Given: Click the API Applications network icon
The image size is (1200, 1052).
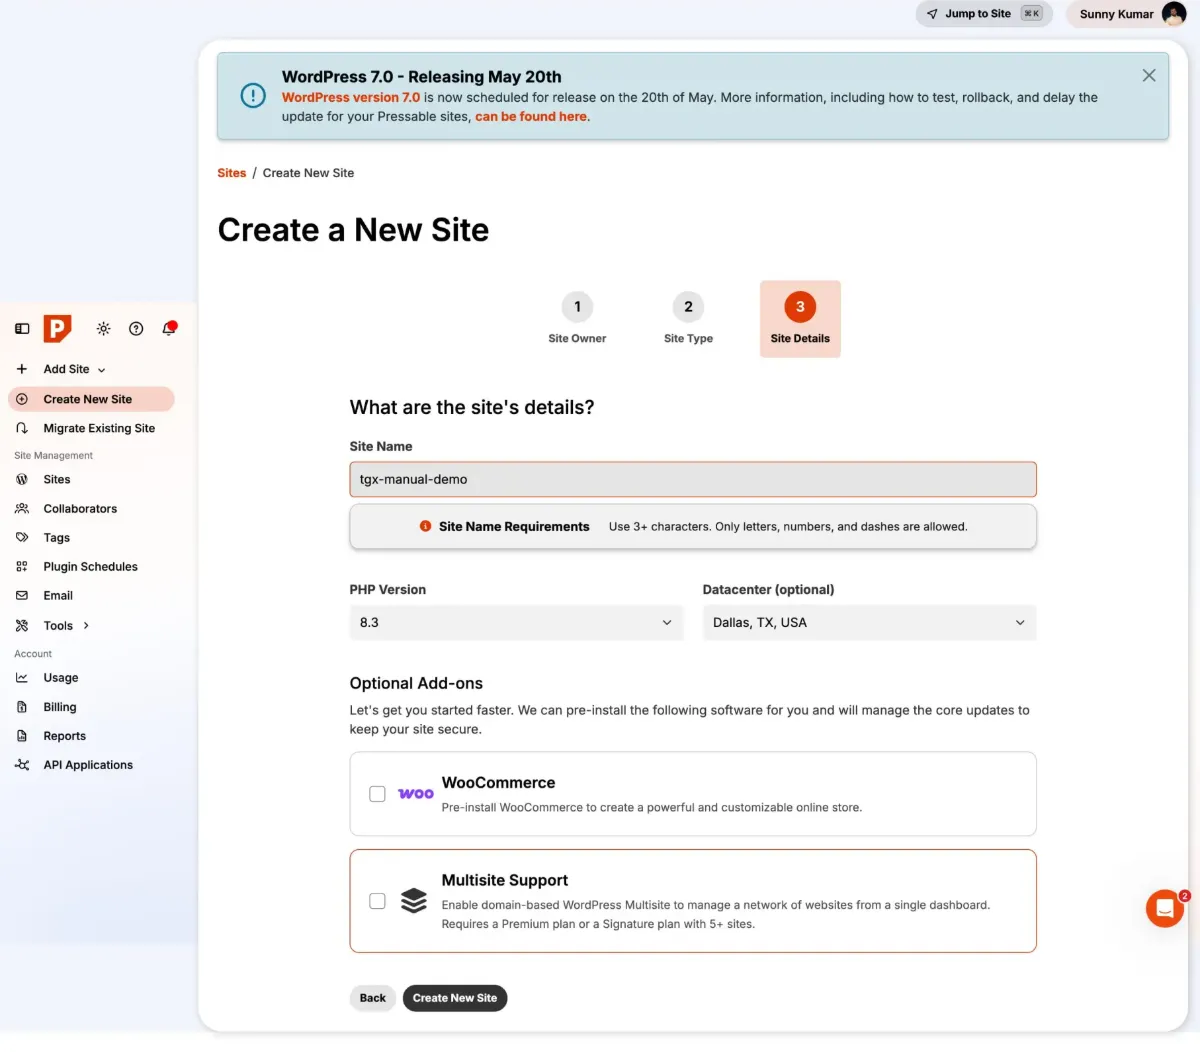Looking at the screenshot, I should (x=22, y=765).
